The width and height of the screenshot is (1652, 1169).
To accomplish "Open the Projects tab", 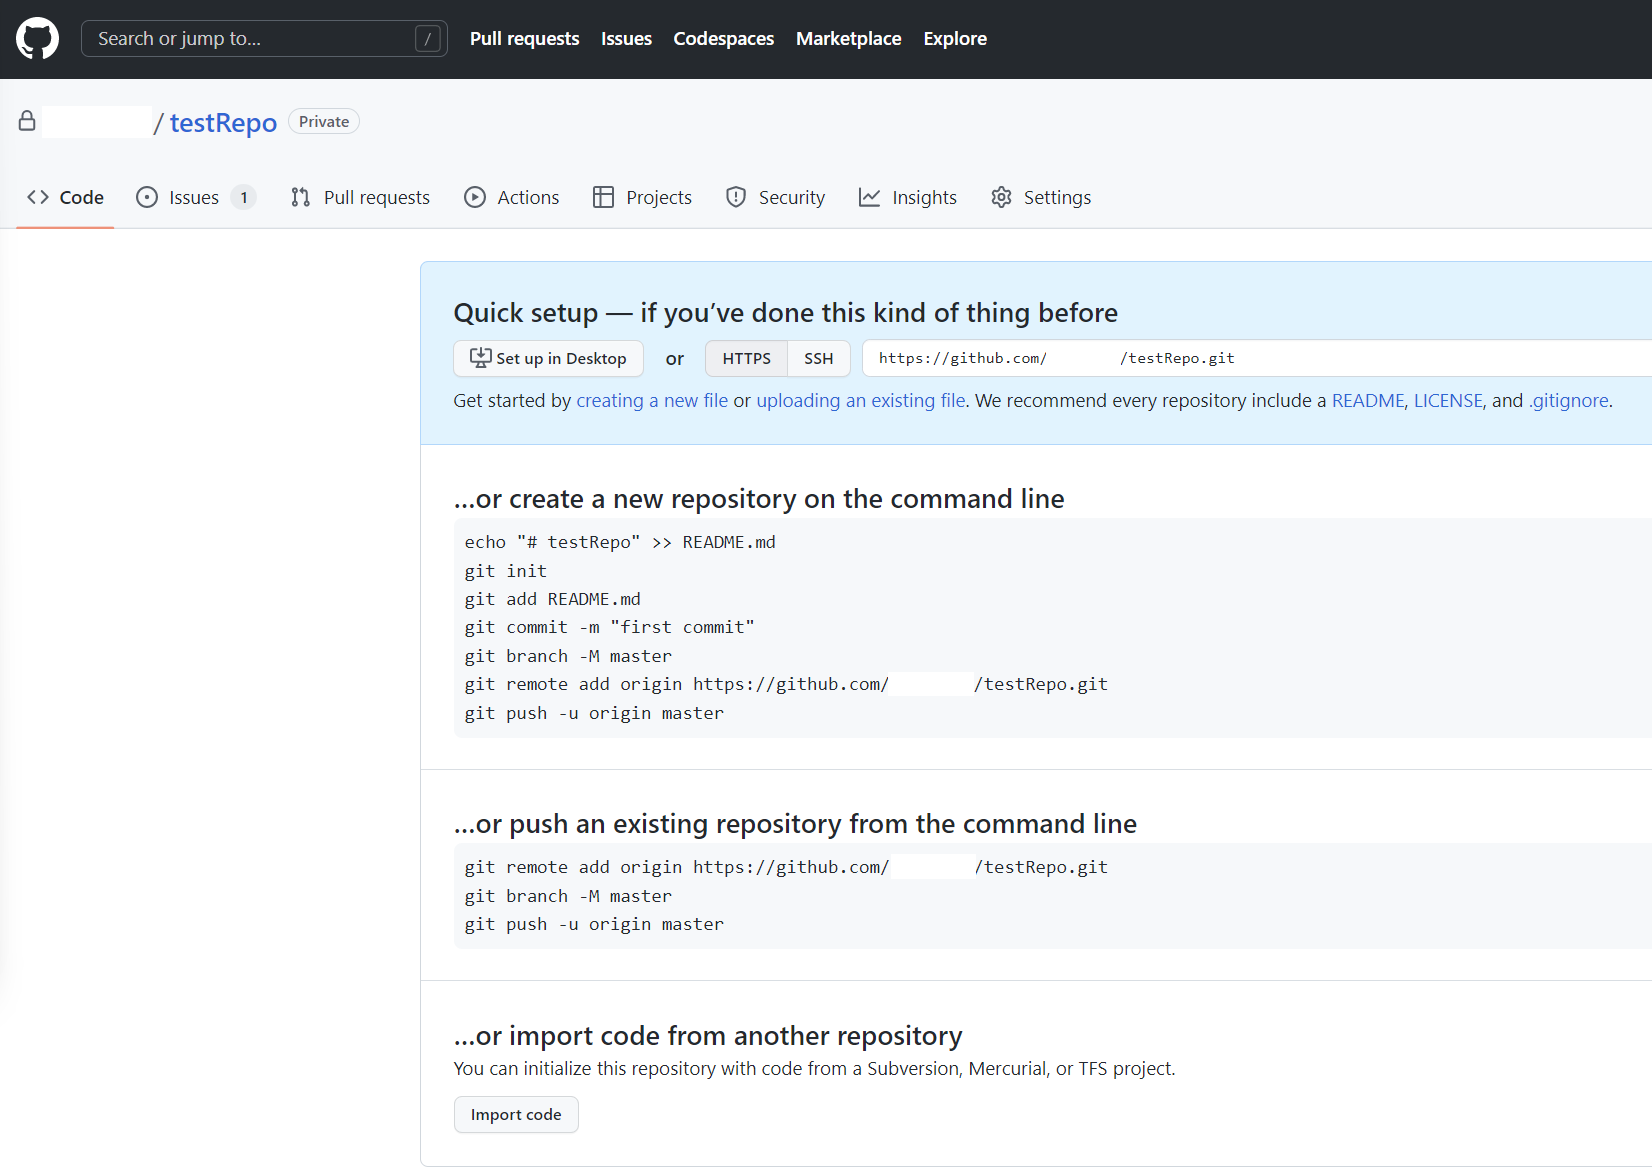I will [642, 197].
